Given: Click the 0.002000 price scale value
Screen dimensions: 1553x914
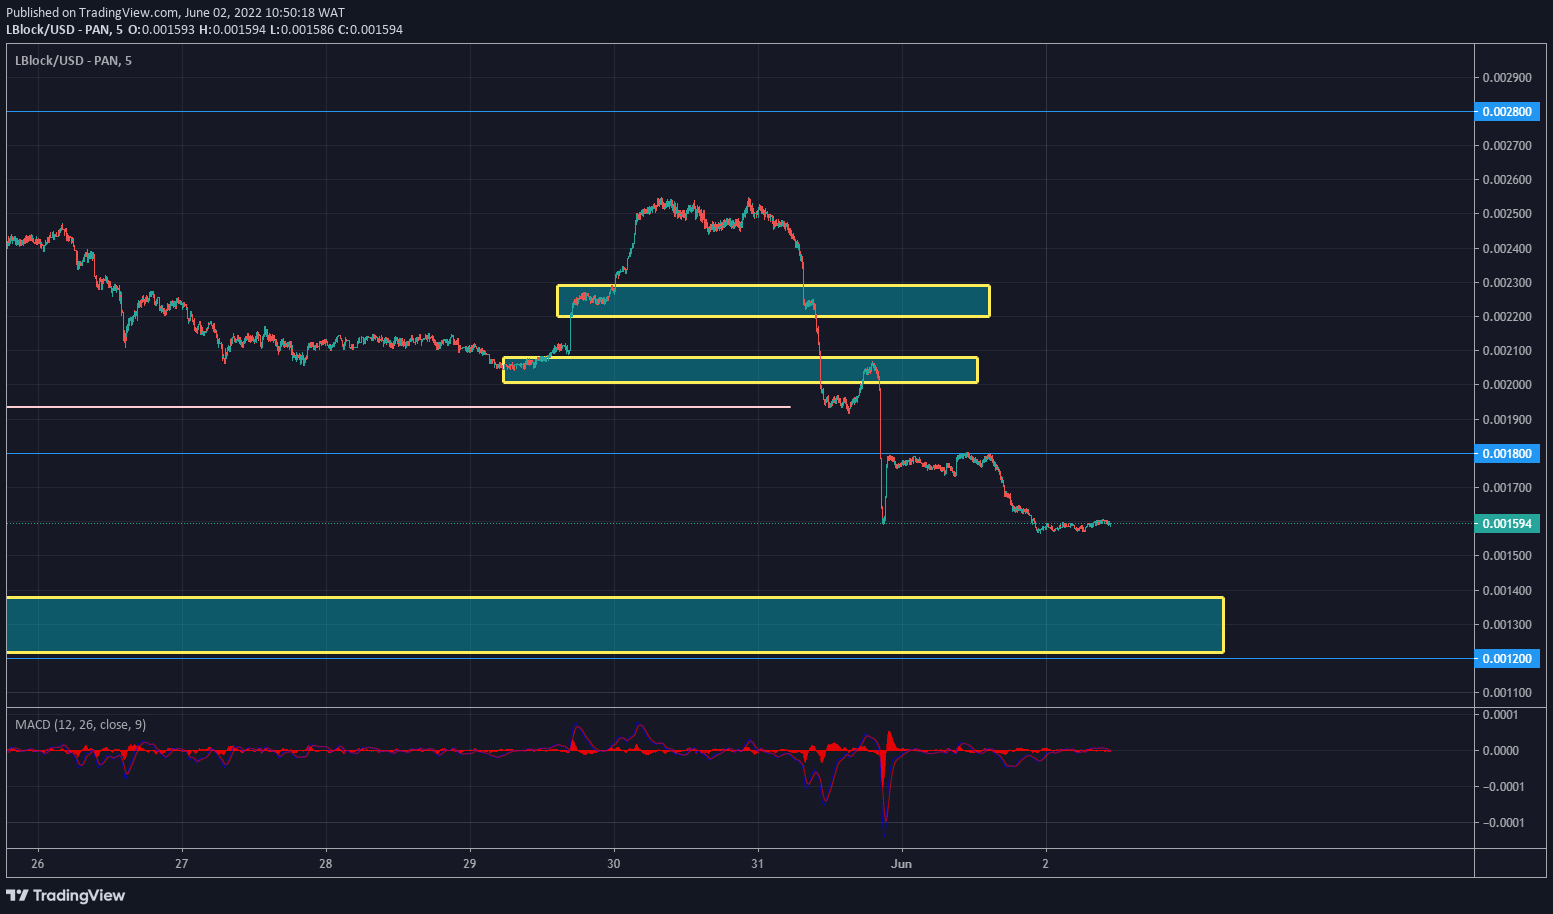Looking at the screenshot, I should point(1507,385).
